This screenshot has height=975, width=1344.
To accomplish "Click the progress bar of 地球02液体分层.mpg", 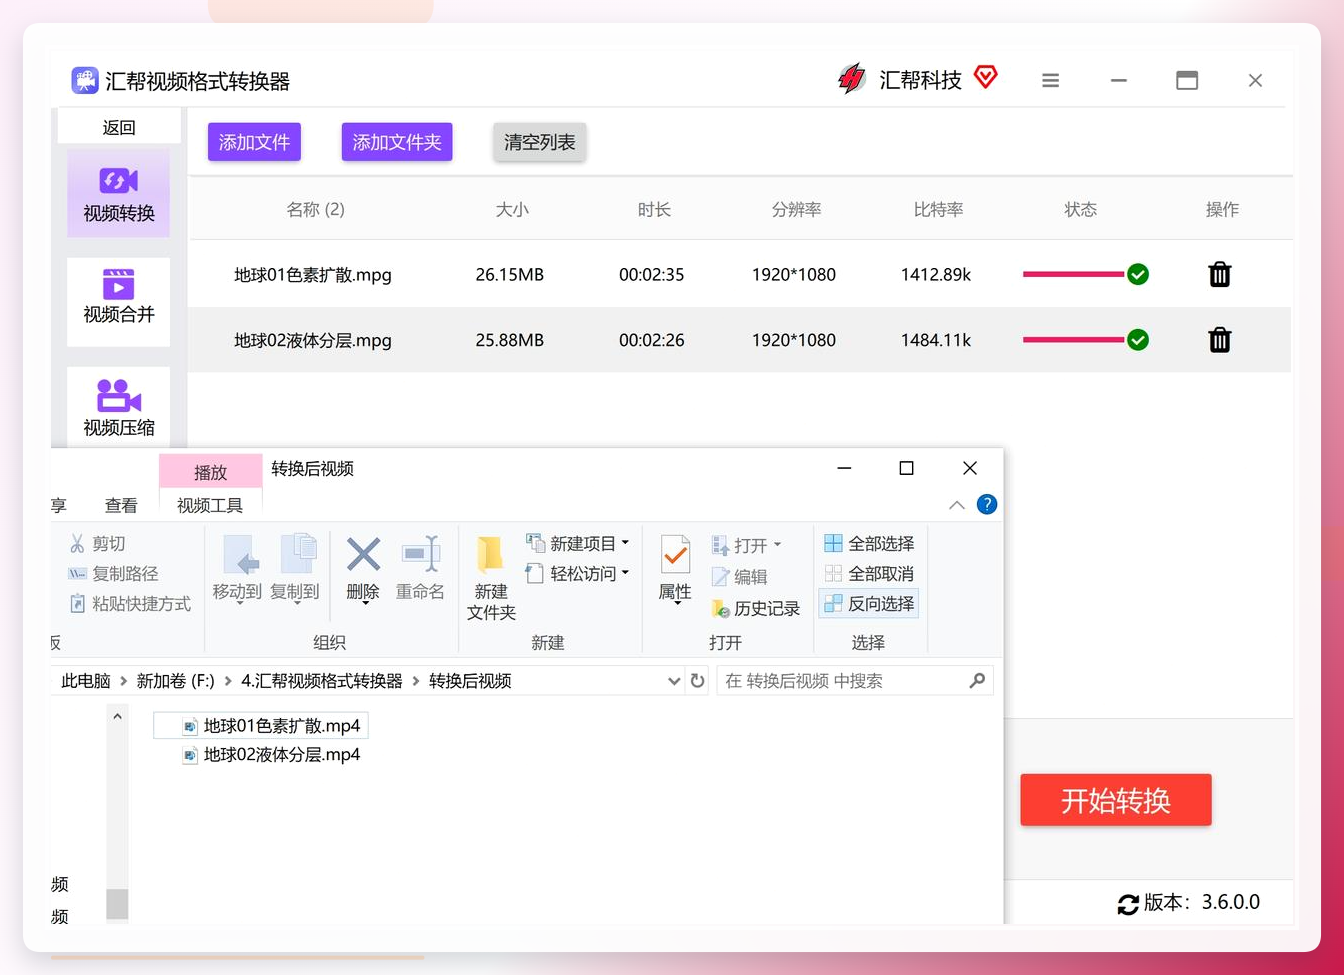I will click(x=1074, y=340).
